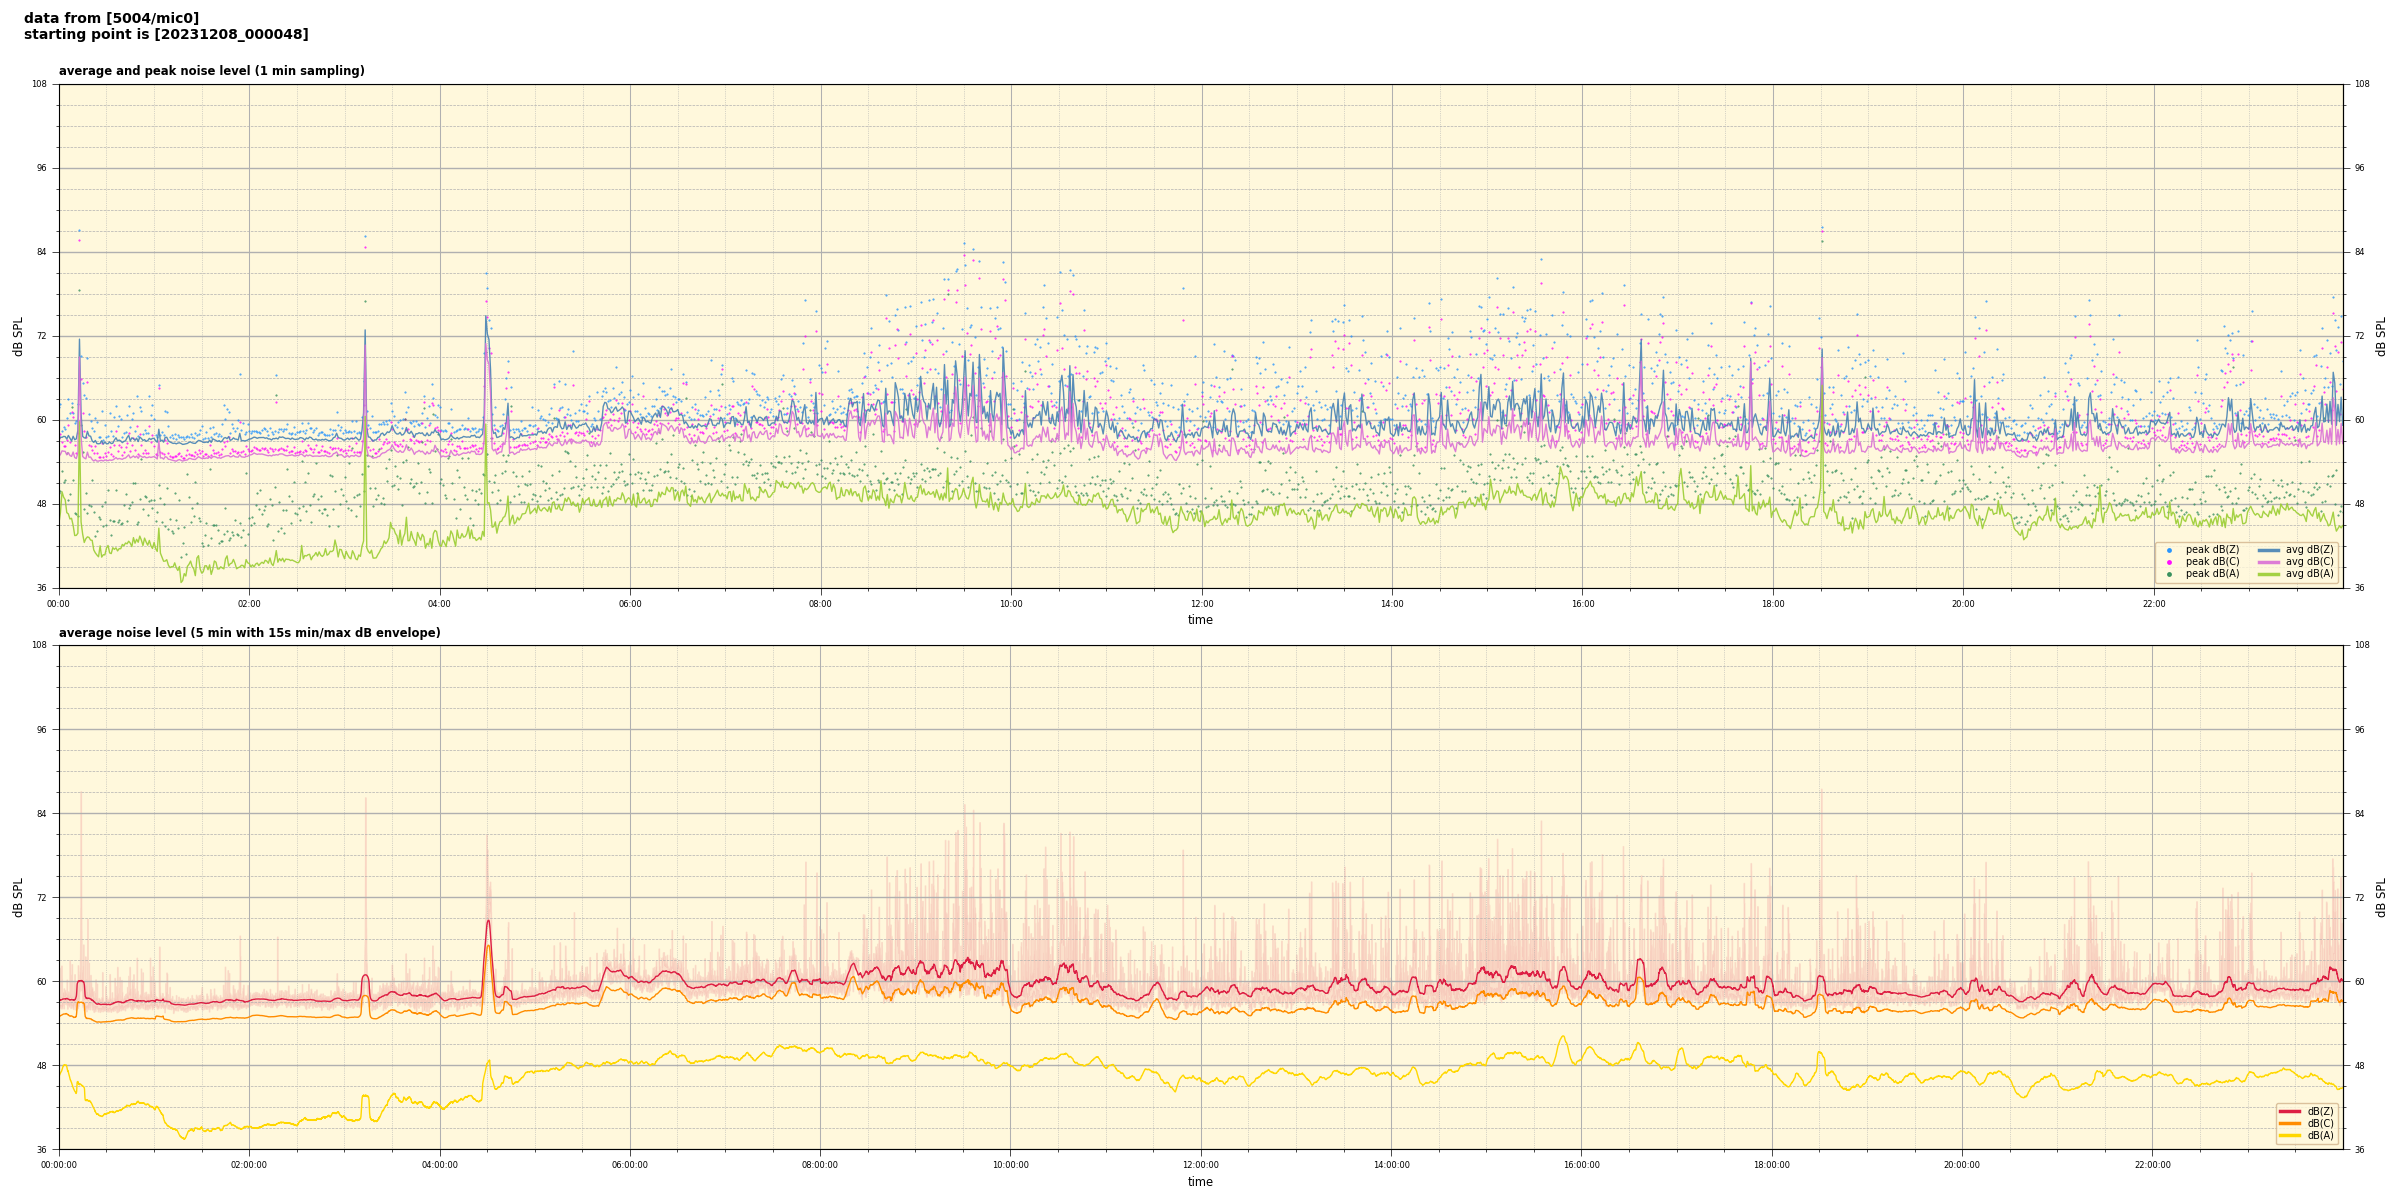Click the red dB(Z) legend entry in lower chart
Viewport: 2400px width, 1200px height.
2290,1111
